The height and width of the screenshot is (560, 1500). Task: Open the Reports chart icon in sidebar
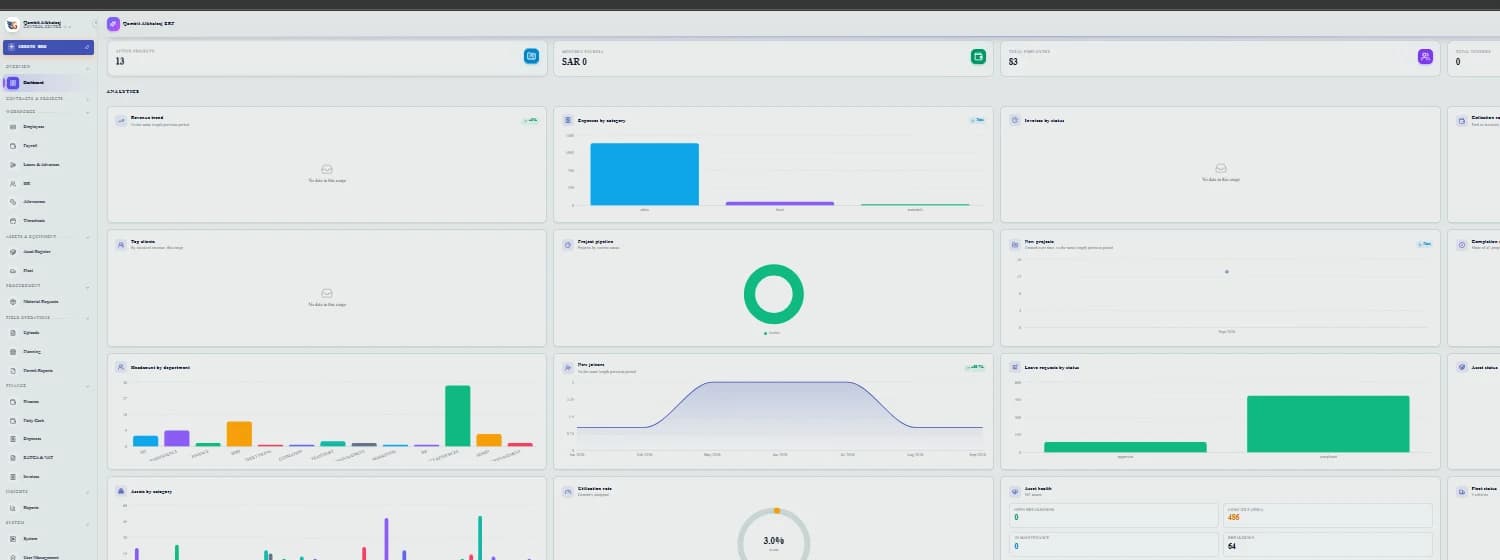point(13,508)
